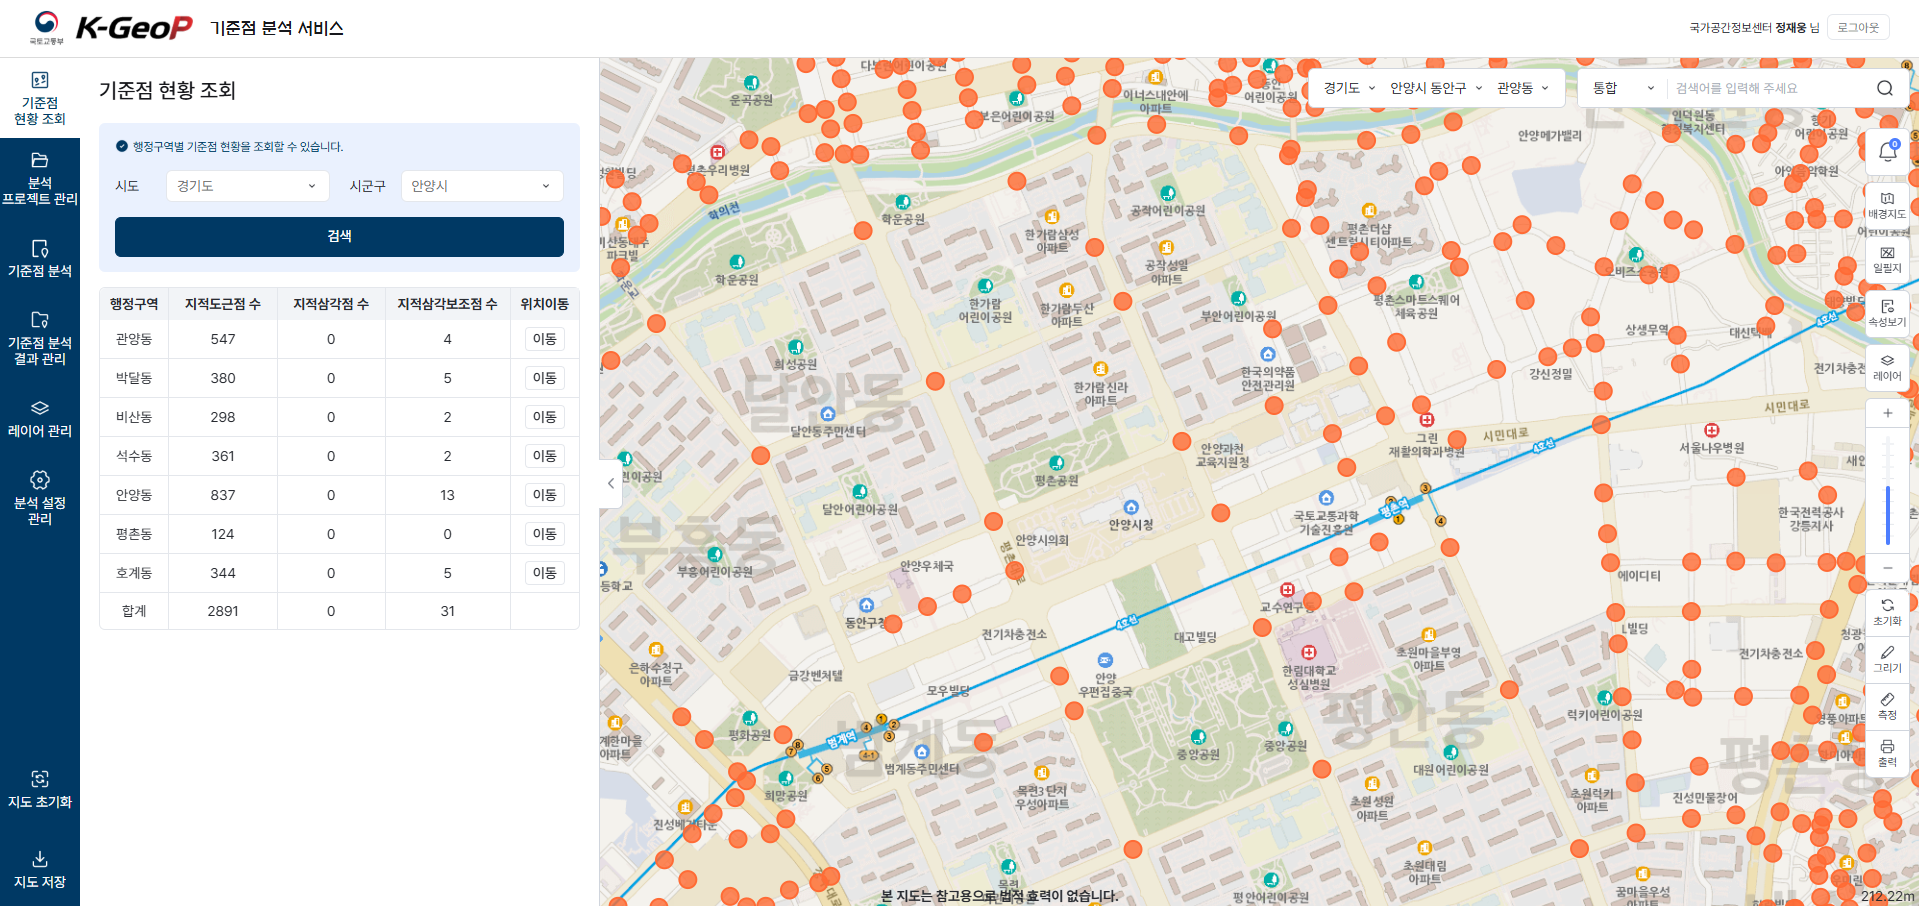Select the 일필지 parcel tool

1887,259
